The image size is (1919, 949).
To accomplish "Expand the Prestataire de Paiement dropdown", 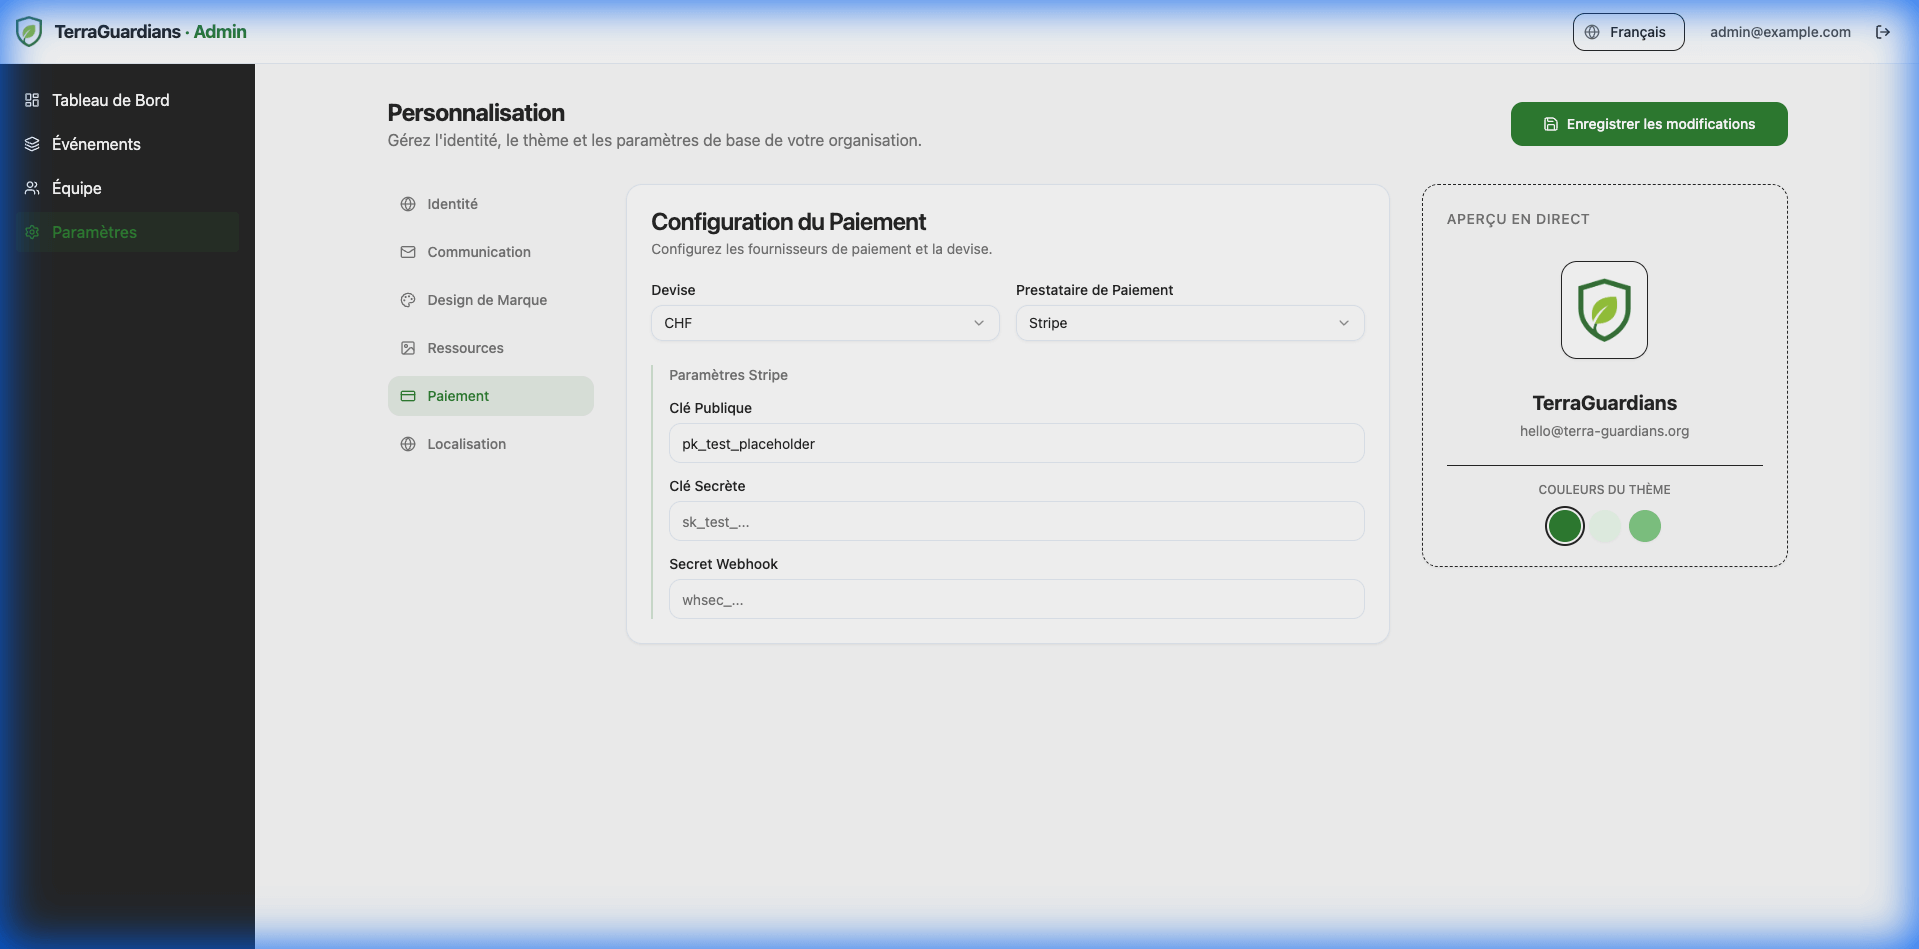I will [1189, 323].
